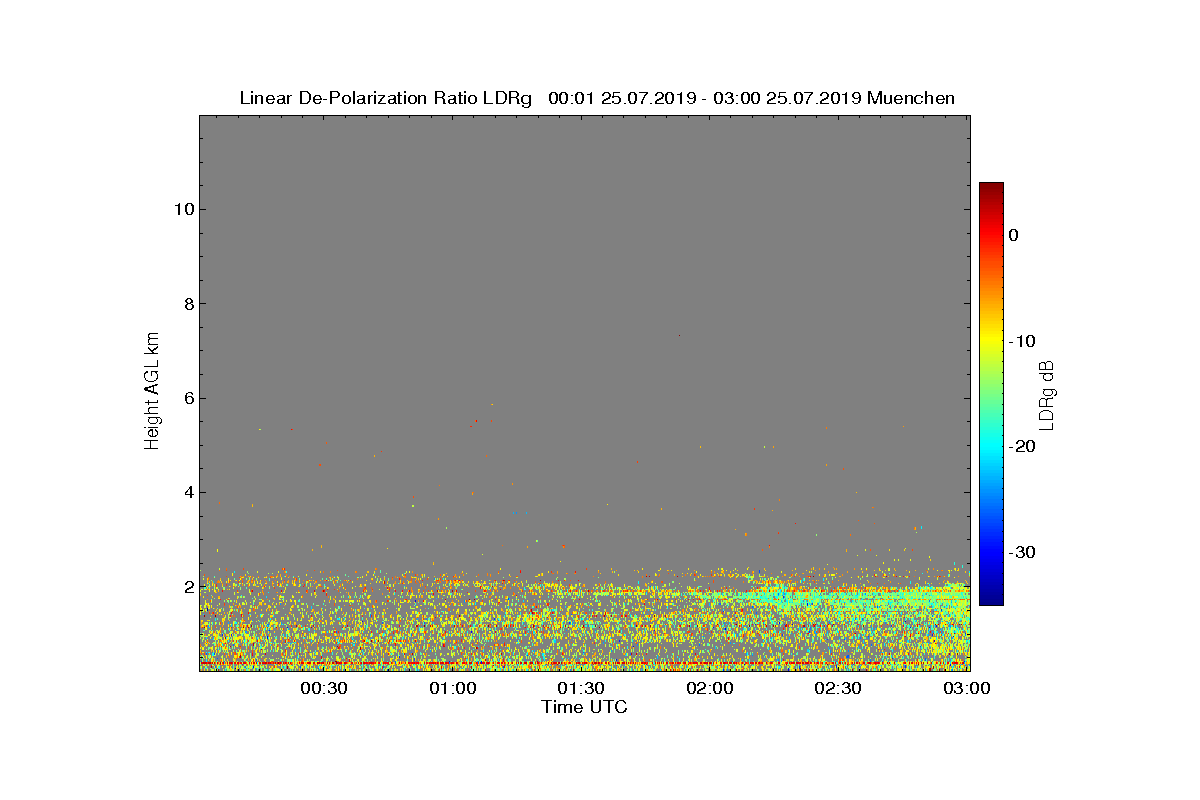Click the height tick label 10
Viewport: 1200px width, 800px height.
(182, 209)
